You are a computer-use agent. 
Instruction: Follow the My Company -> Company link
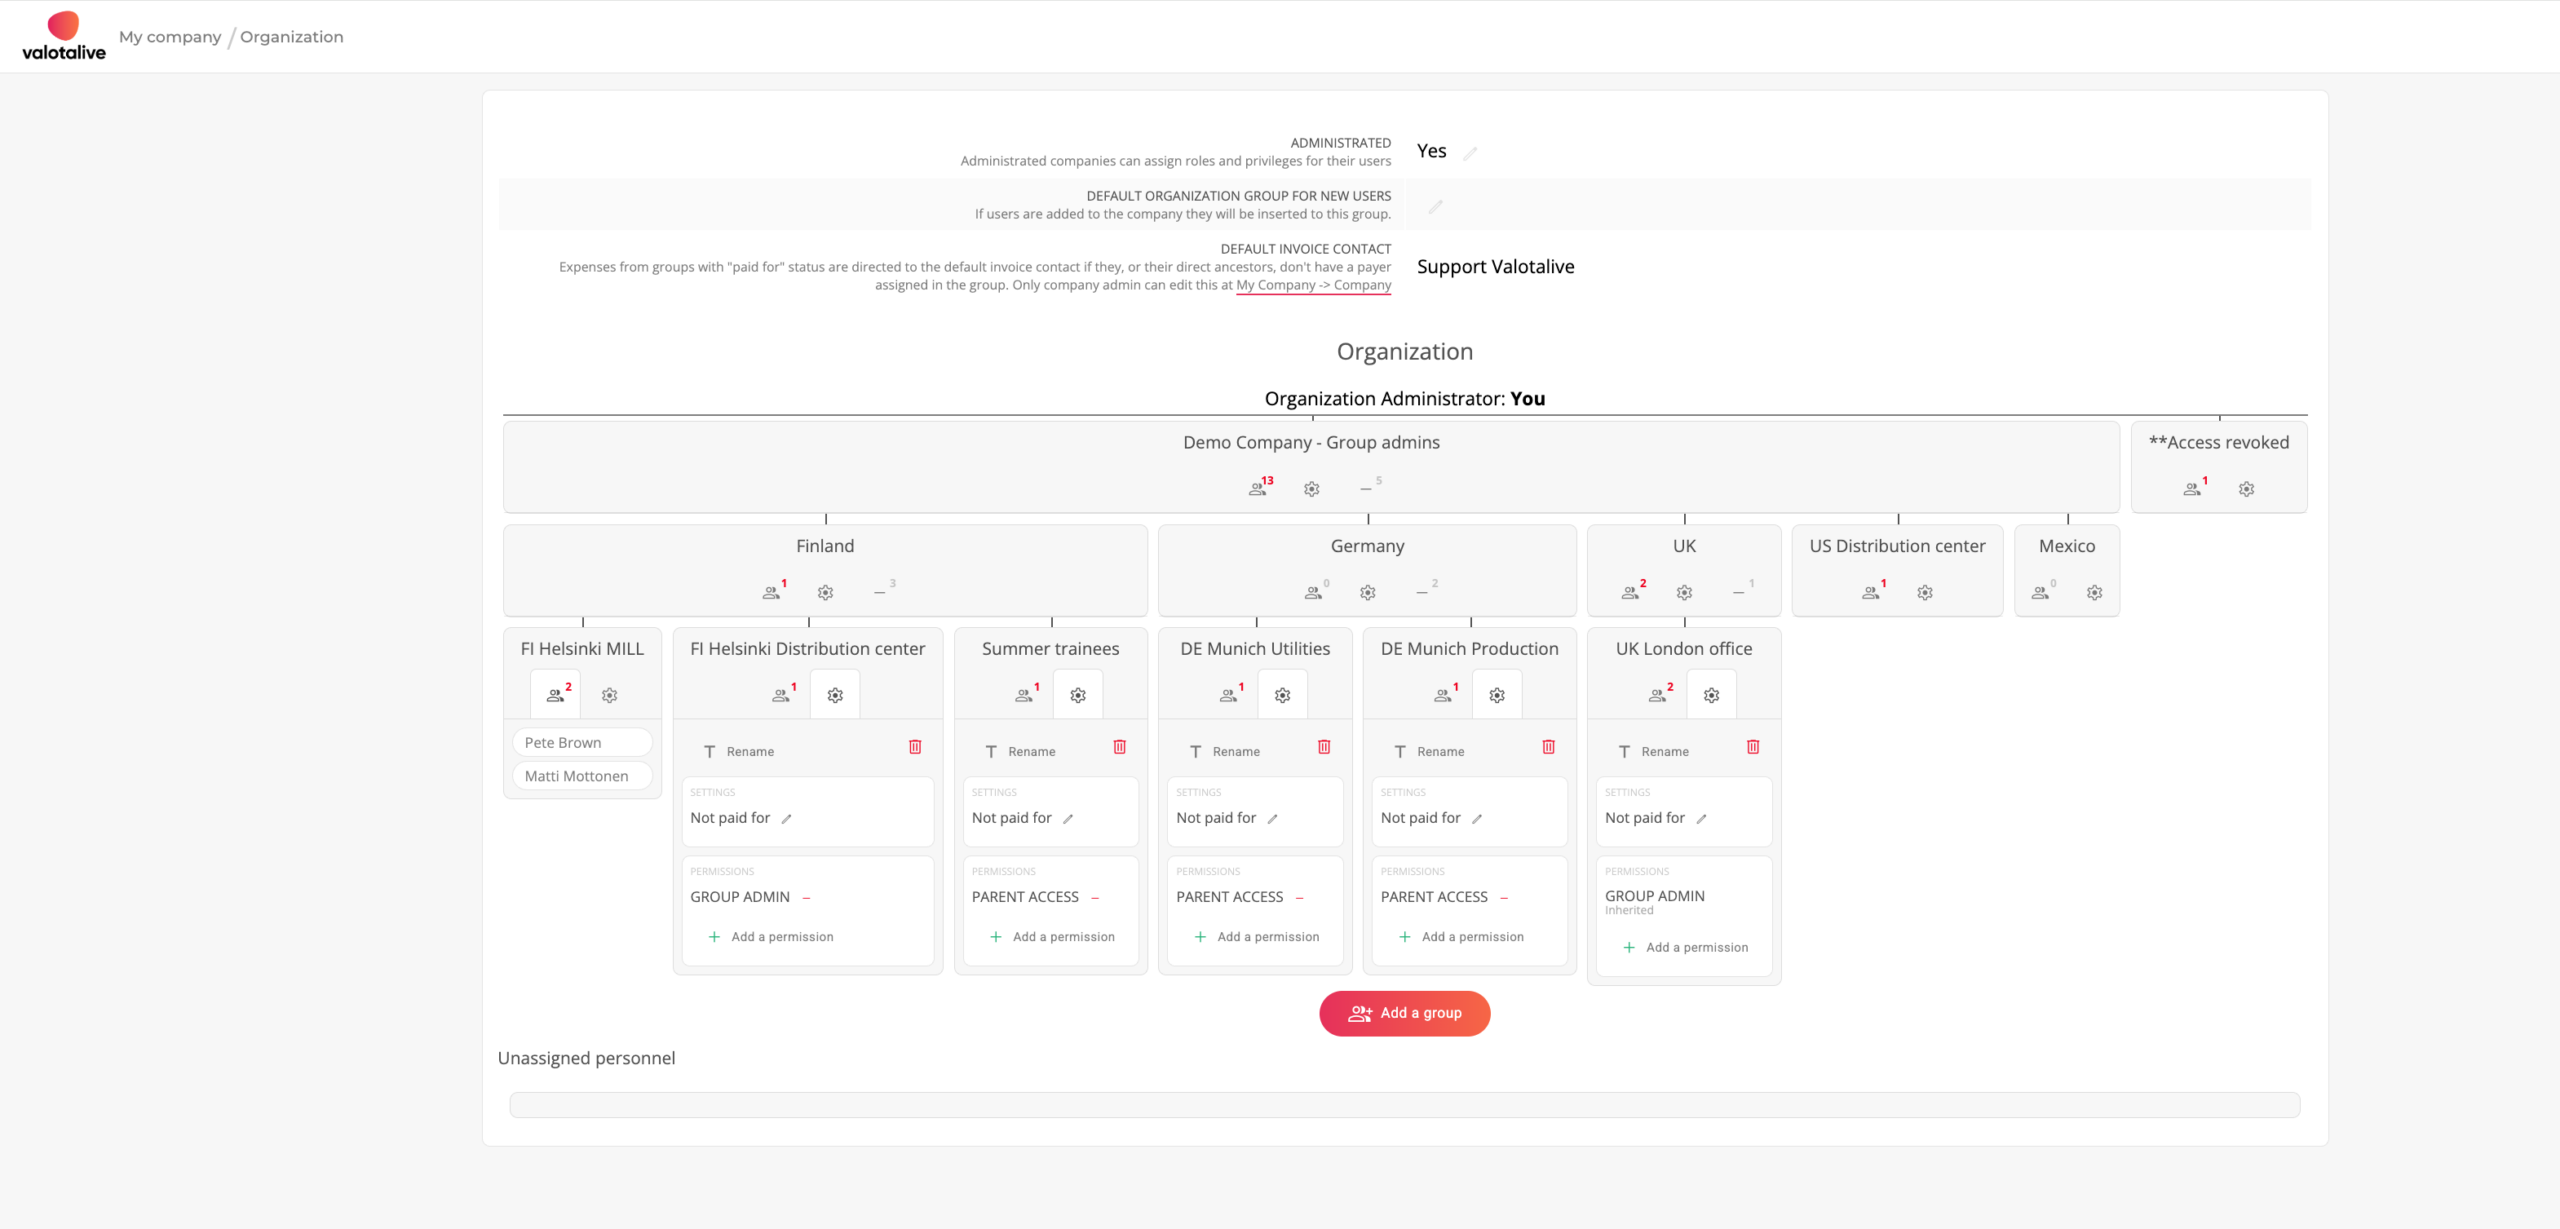(x=1313, y=285)
